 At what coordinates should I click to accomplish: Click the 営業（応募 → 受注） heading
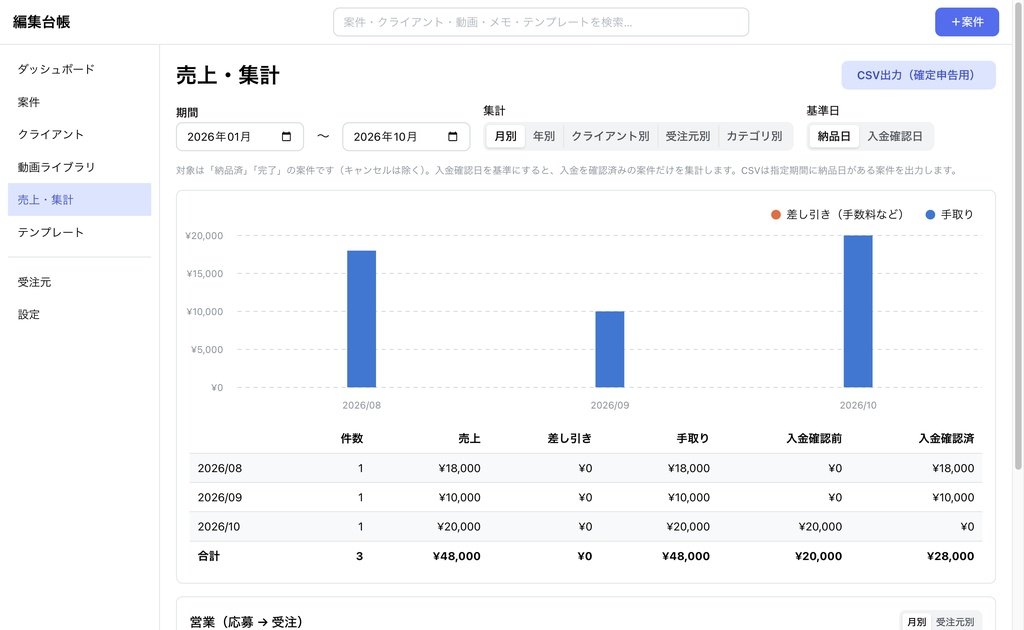pyautogui.click(x=246, y=622)
